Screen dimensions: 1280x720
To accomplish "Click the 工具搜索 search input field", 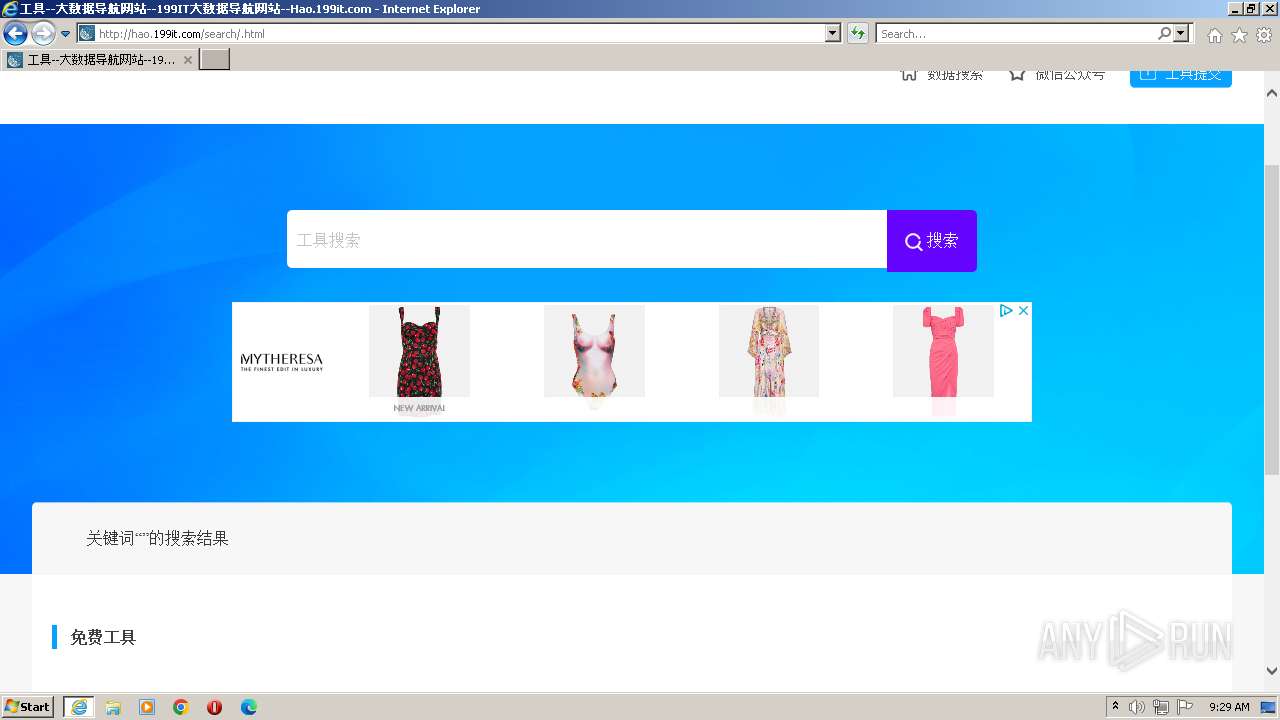I will click(x=587, y=240).
